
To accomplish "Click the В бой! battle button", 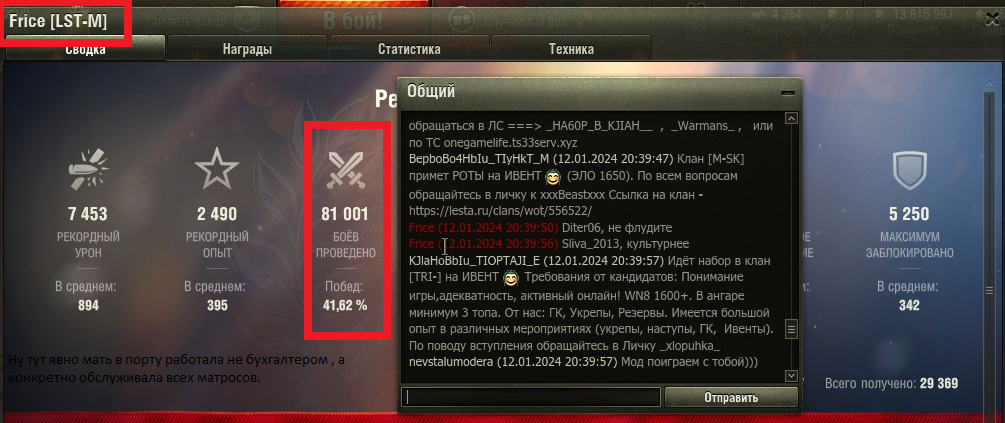I will 353,19.
